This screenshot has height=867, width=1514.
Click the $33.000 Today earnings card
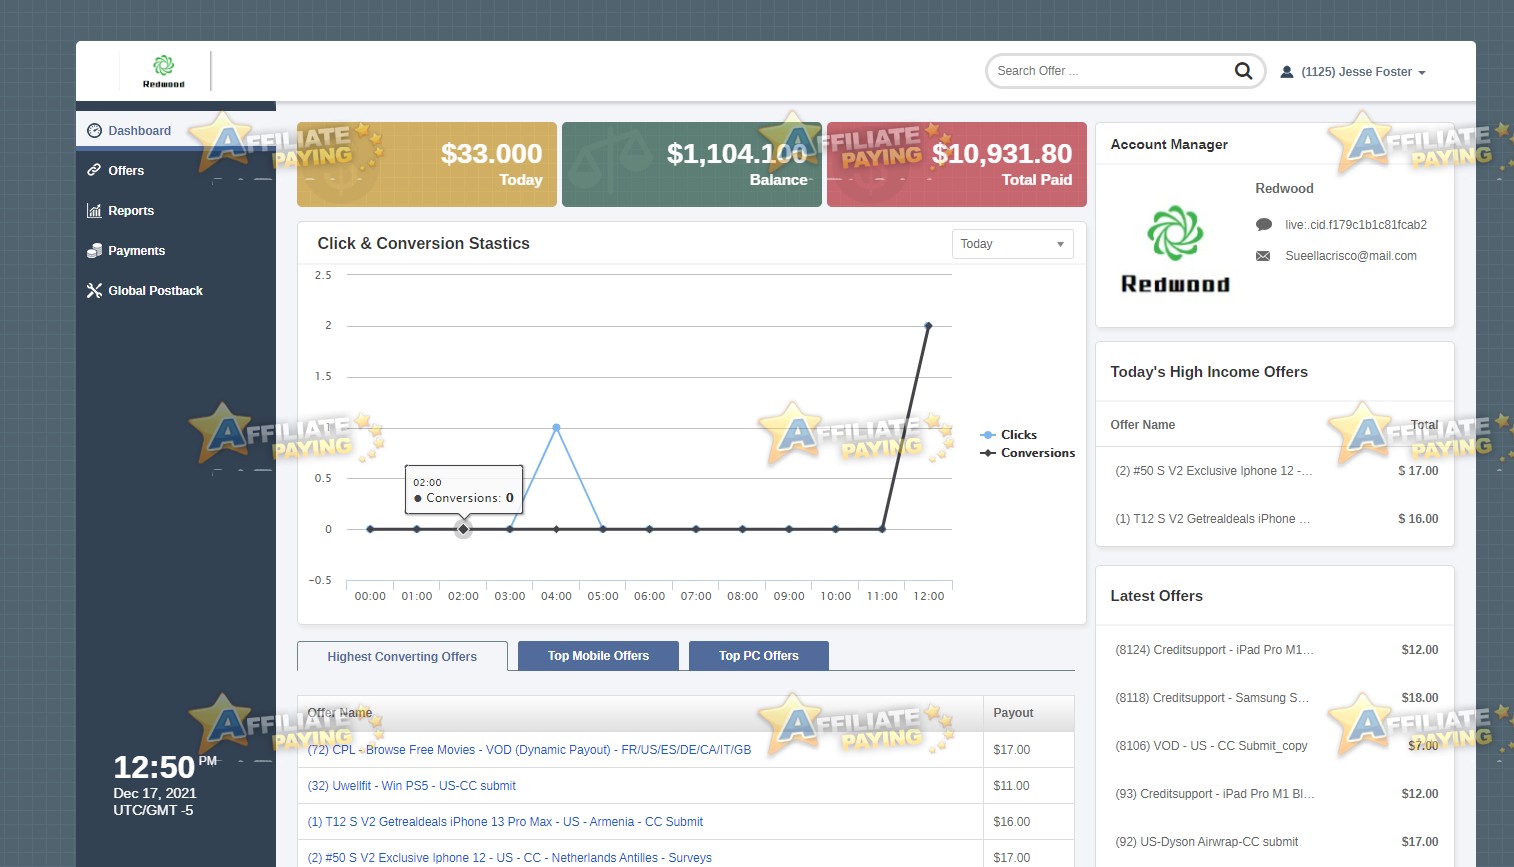427,165
